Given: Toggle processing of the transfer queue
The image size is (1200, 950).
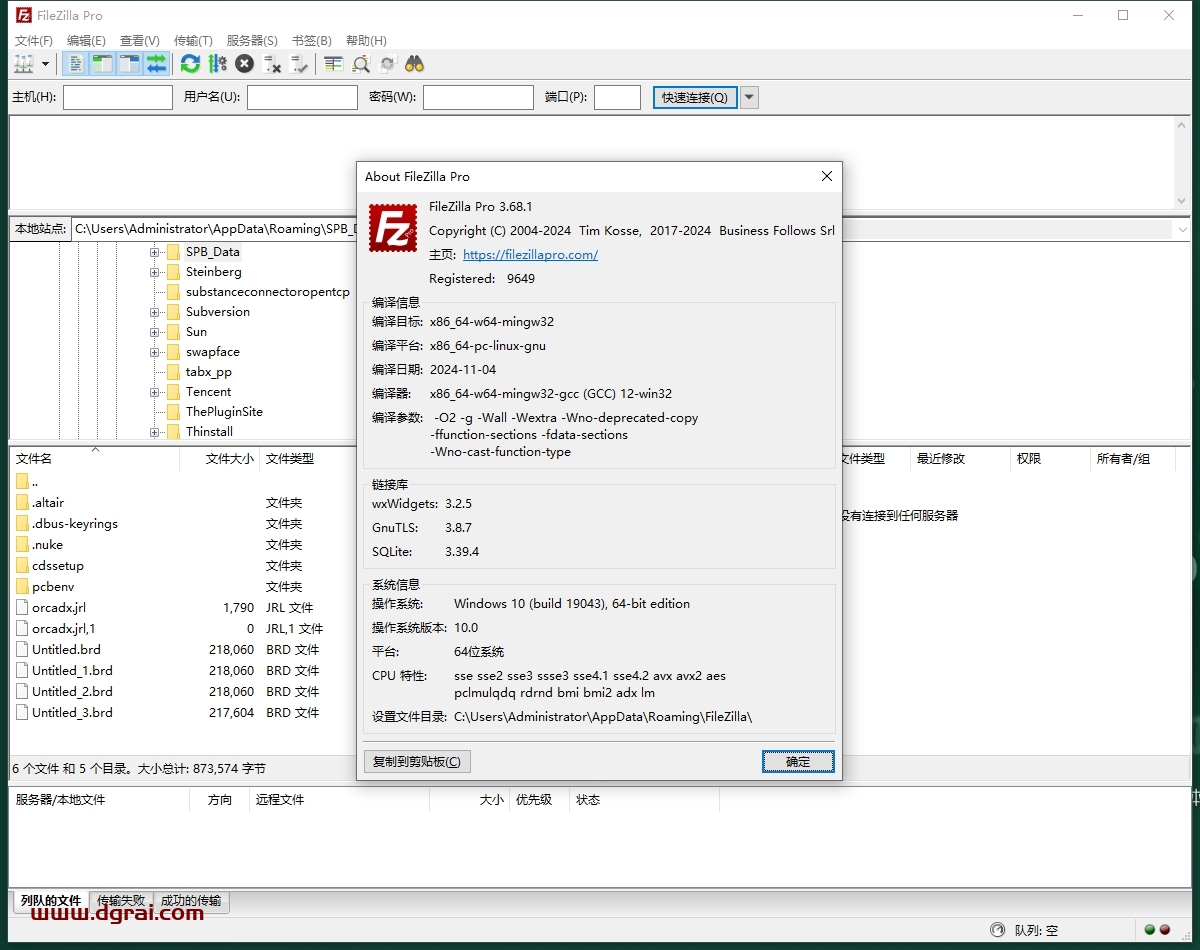Looking at the screenshot, I should 217,64.
